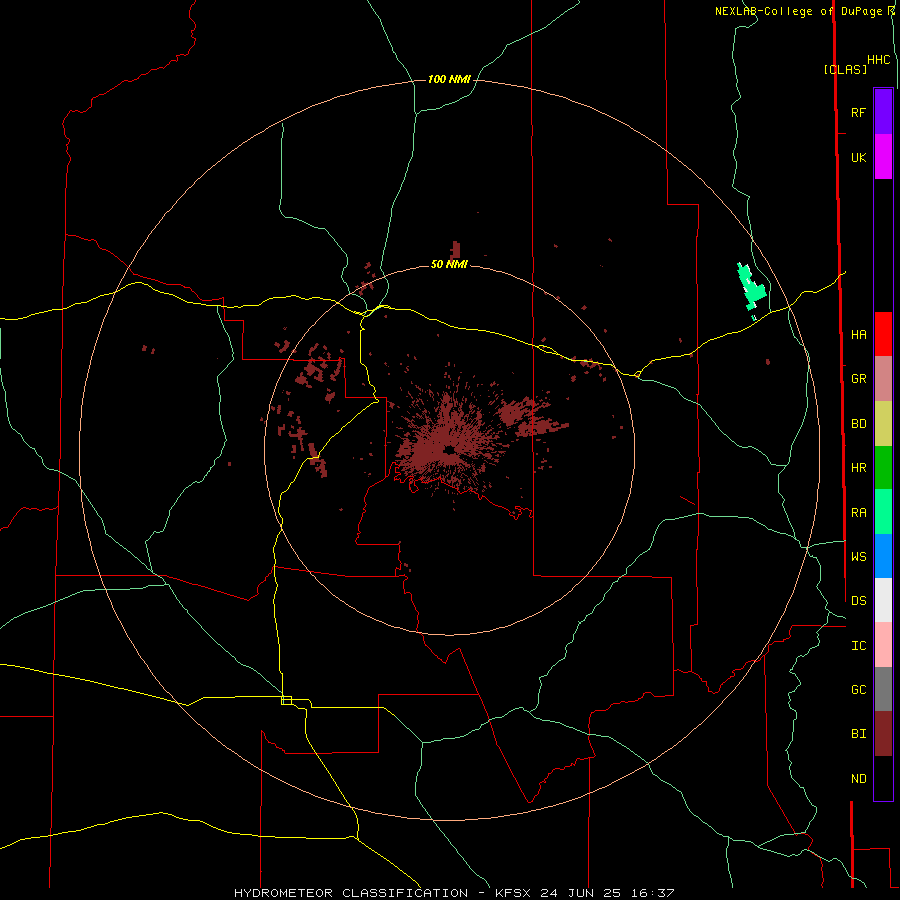
Task: Pick the HR dark green legend swatch
Action: pos(883,468)
